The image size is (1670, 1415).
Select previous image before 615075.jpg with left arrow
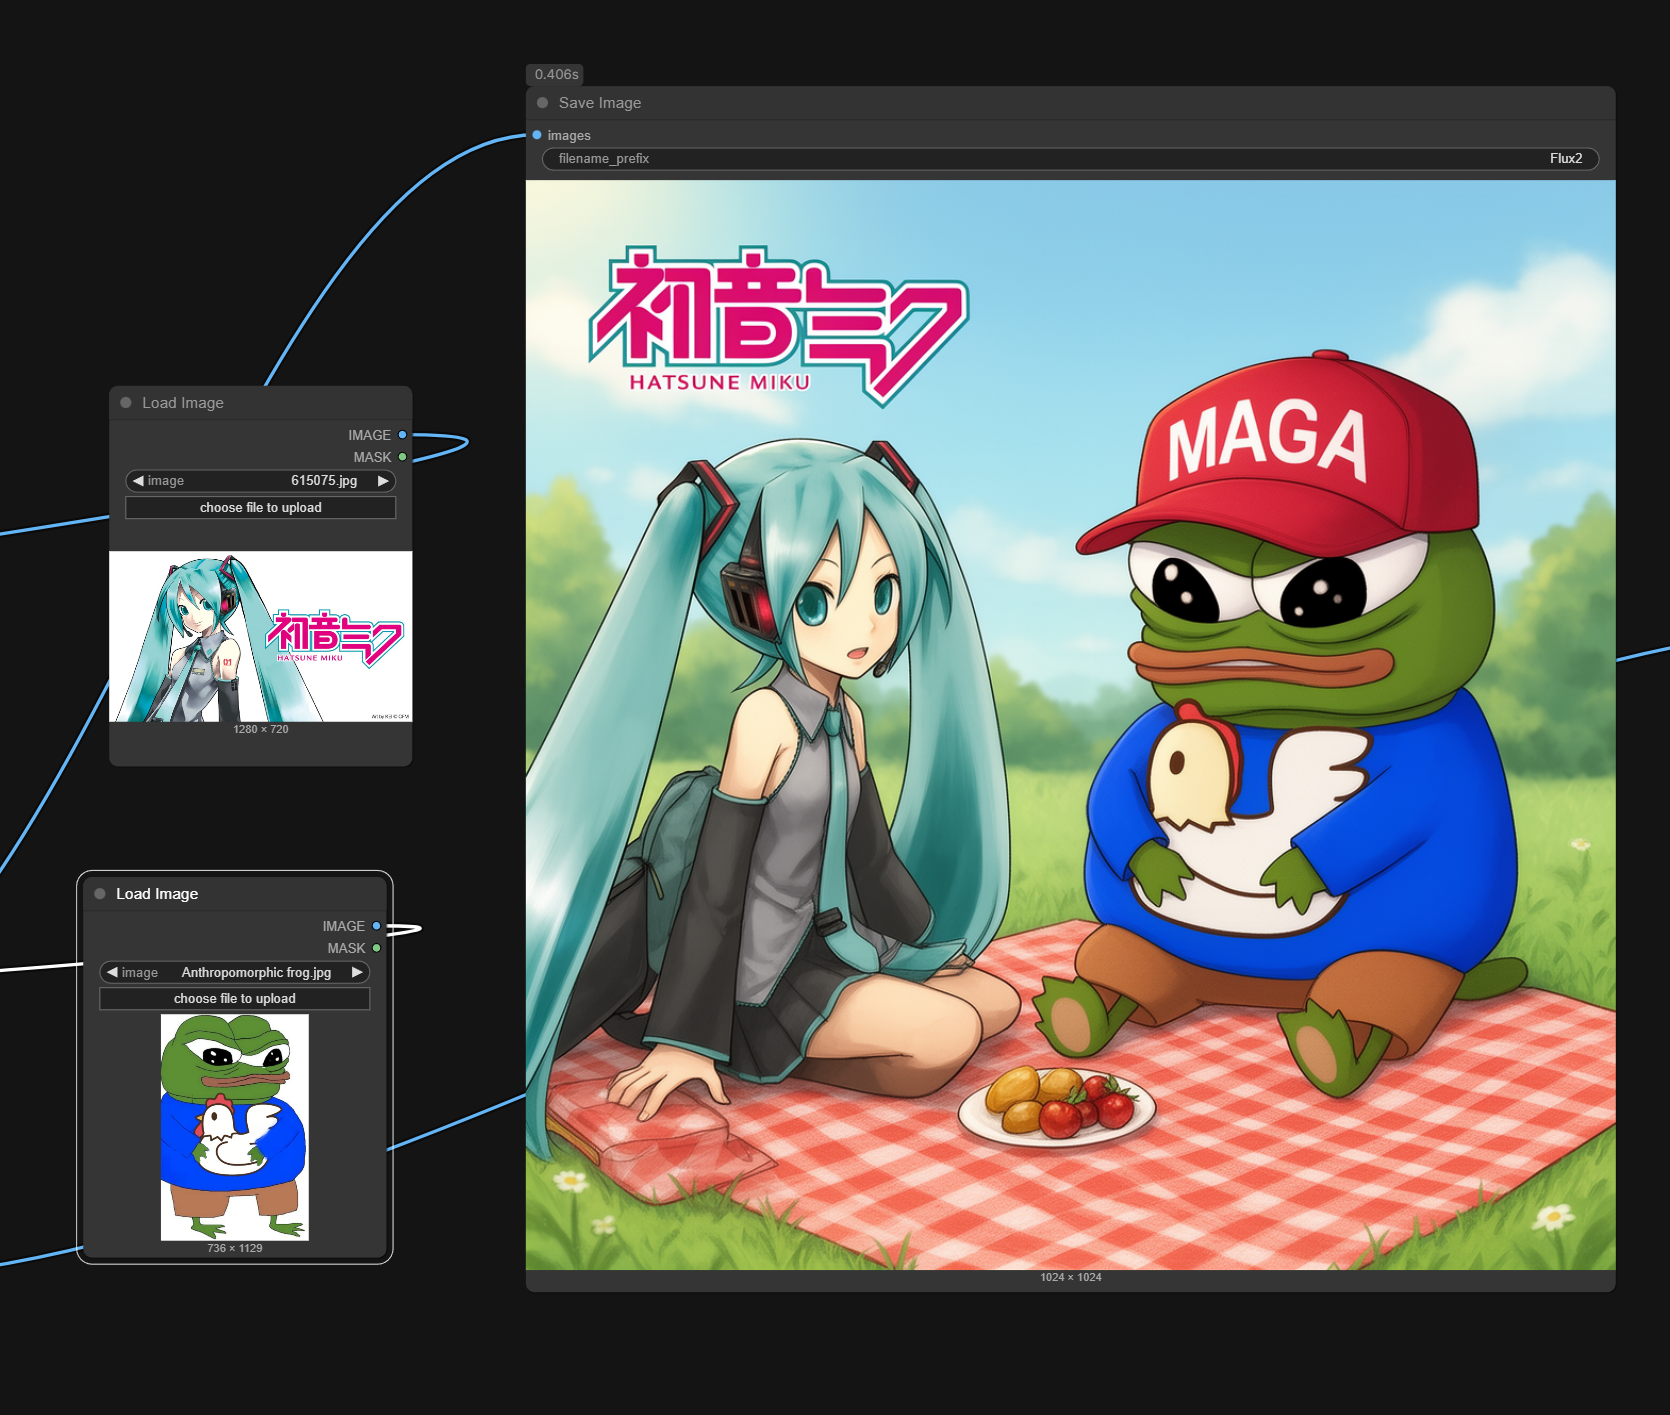point(138,481)
